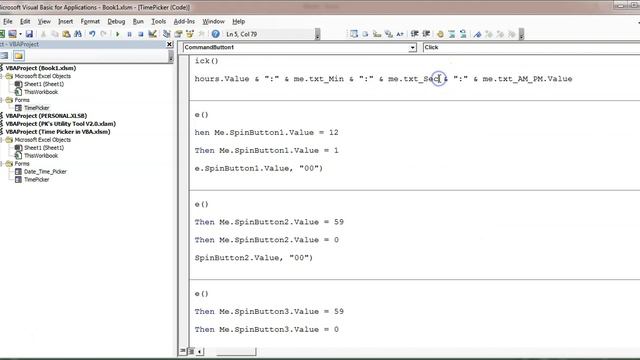Screen dimensions: 640x360
Task: Click code text me.txt_AM_PM.Value
Action: [527, 79]
